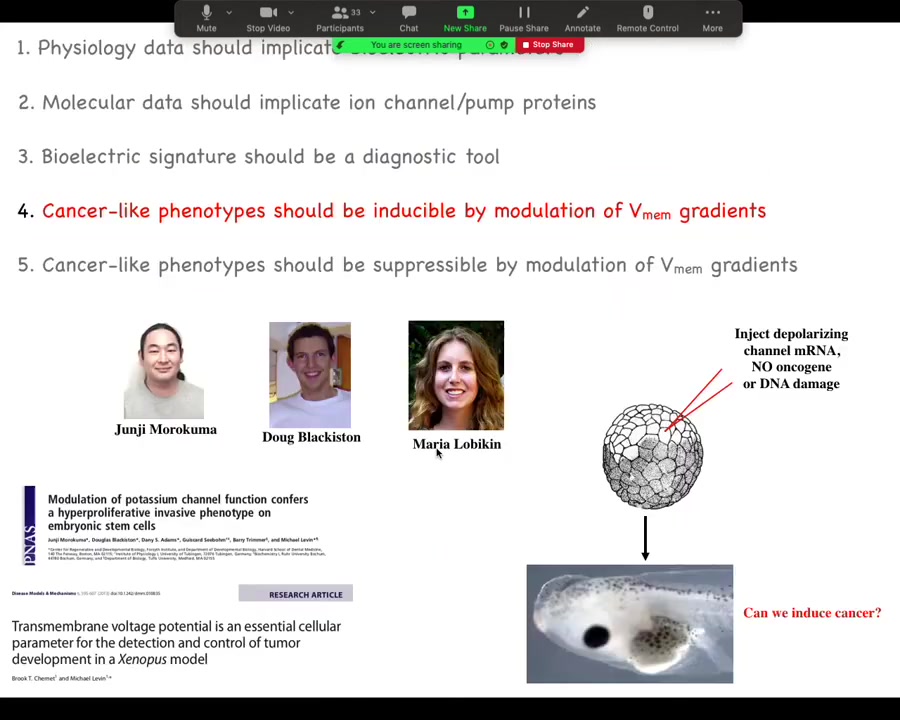Open the Annotate tools
The height and width of the screenshot is (720, 900).
pyautogui.click(x=582, y=18)
